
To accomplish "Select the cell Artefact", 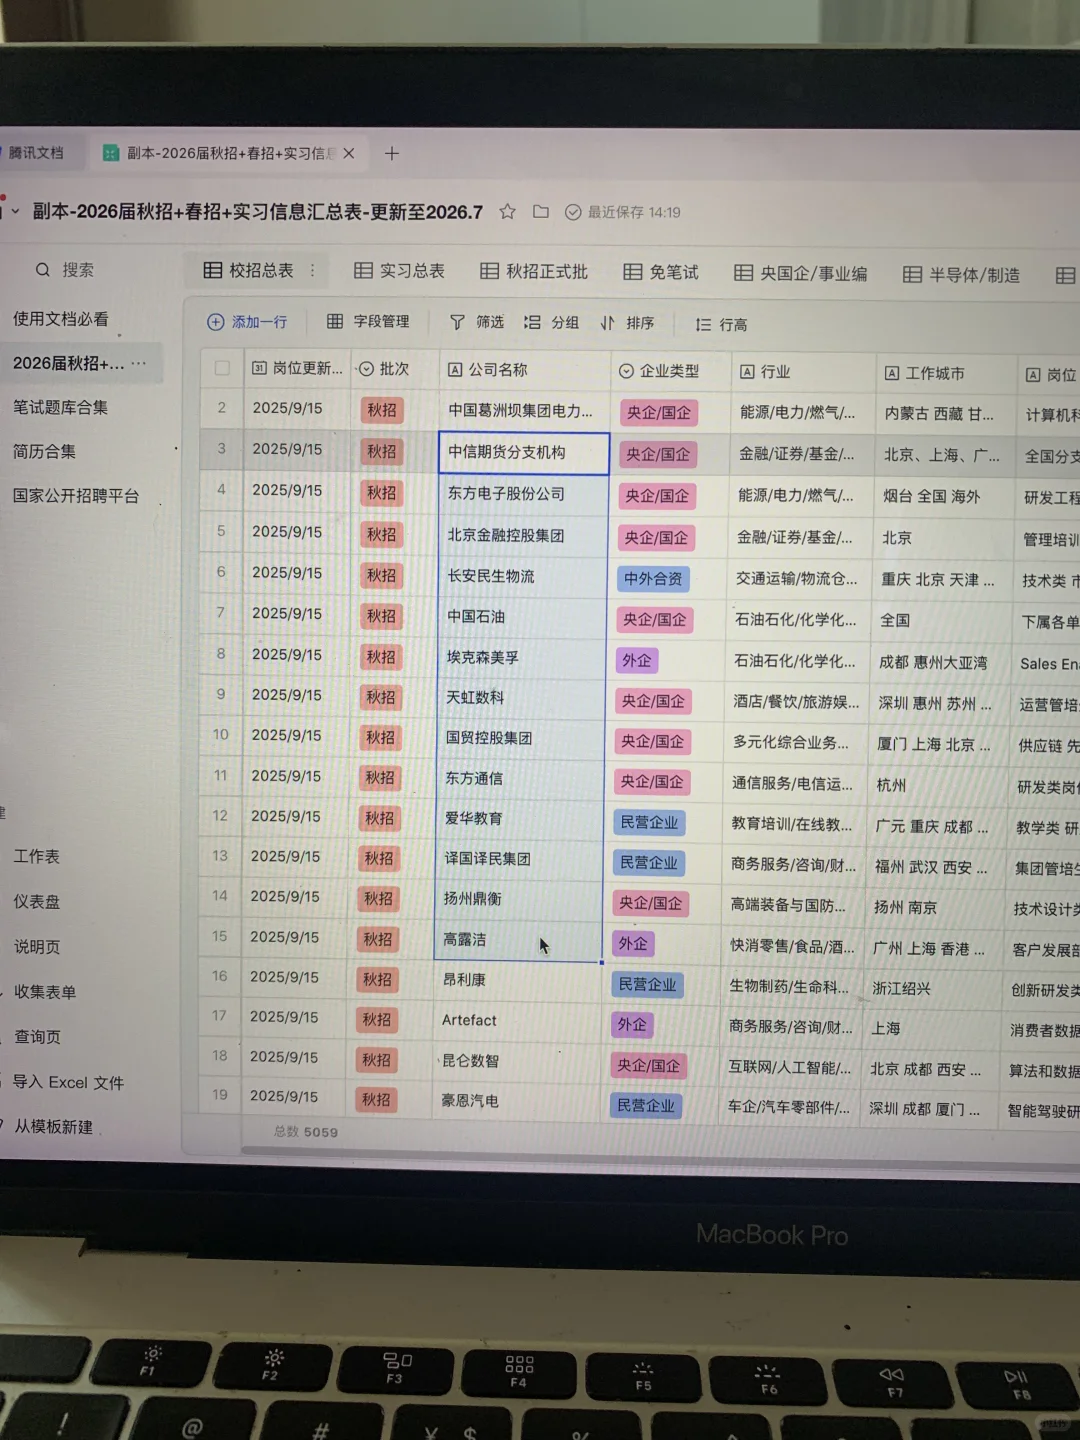I will (519, 1020).
